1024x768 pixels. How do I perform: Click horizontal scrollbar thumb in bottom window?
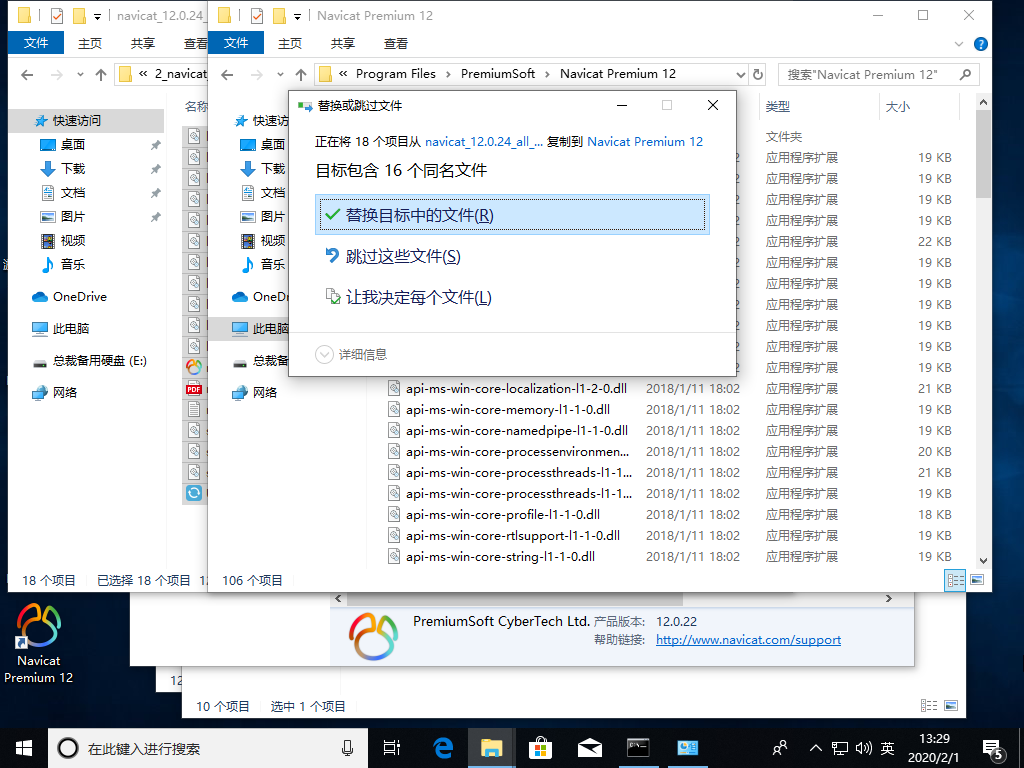[x=515, y=598]
